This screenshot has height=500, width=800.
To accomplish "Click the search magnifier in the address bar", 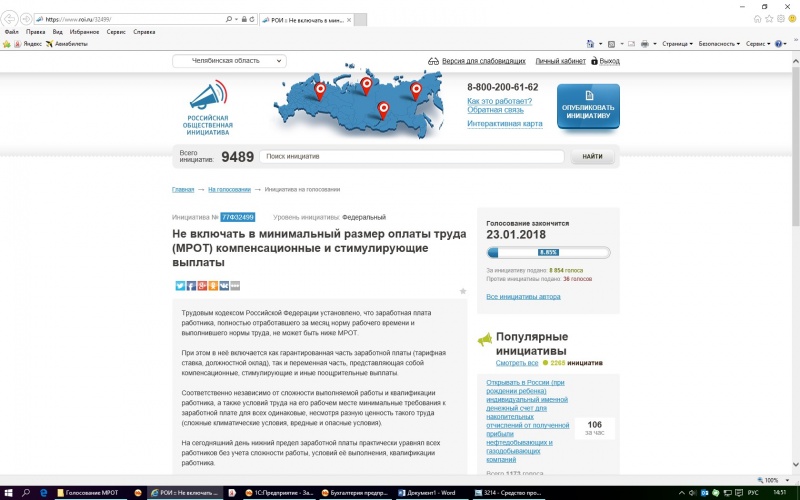I will [x=229, y=19].
